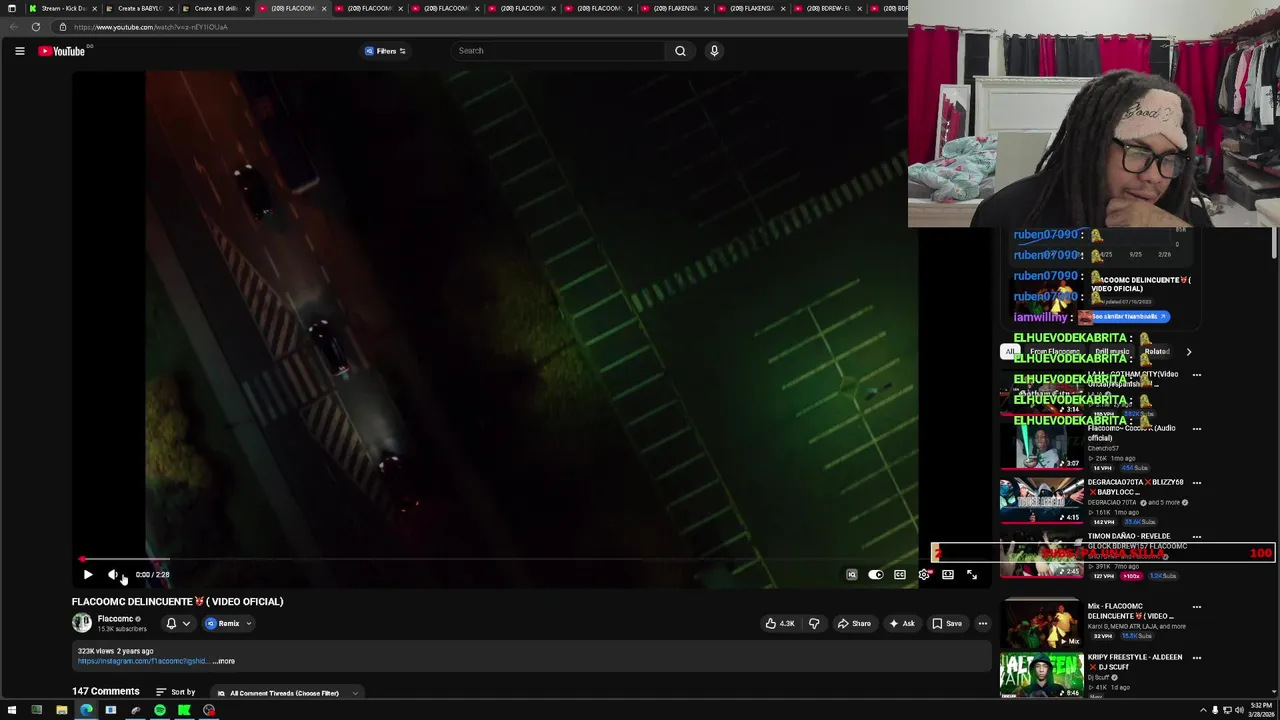
Task: Open the Flacoomc channel name link
Action: (x=115, y=619)
